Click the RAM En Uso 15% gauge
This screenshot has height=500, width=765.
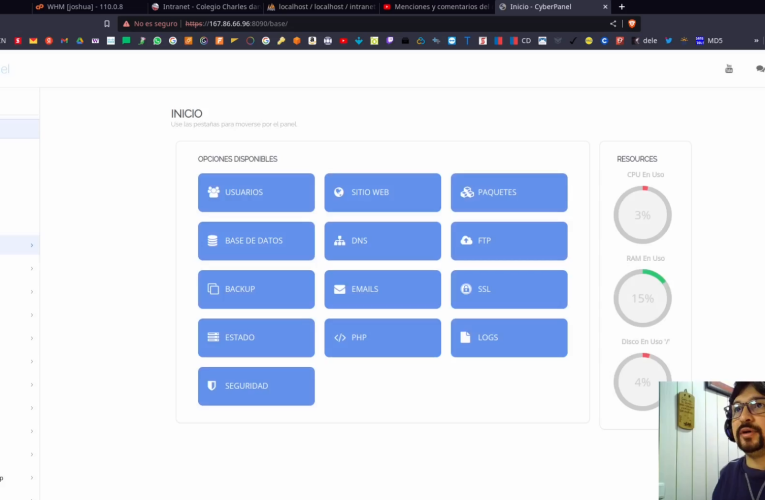pos(643,298)
